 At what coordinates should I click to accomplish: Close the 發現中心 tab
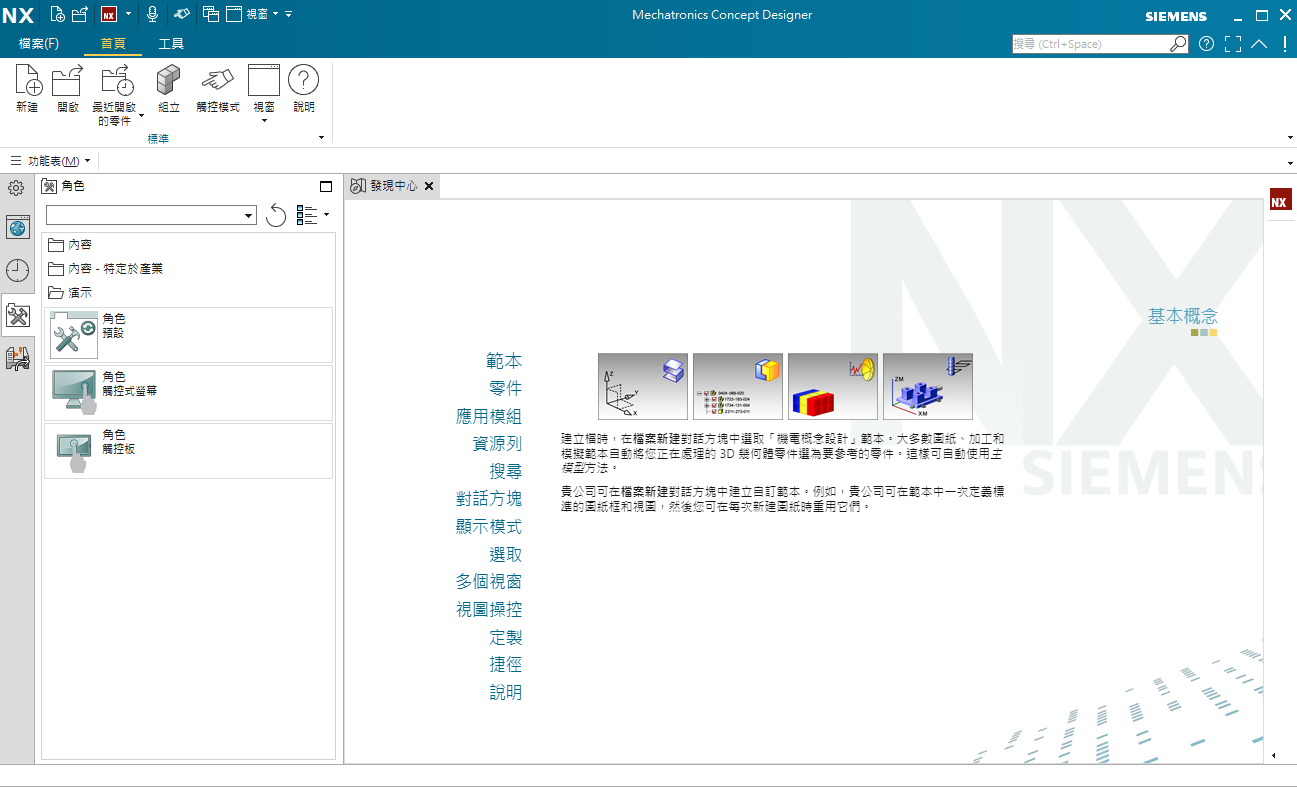(x=429, y=186)
